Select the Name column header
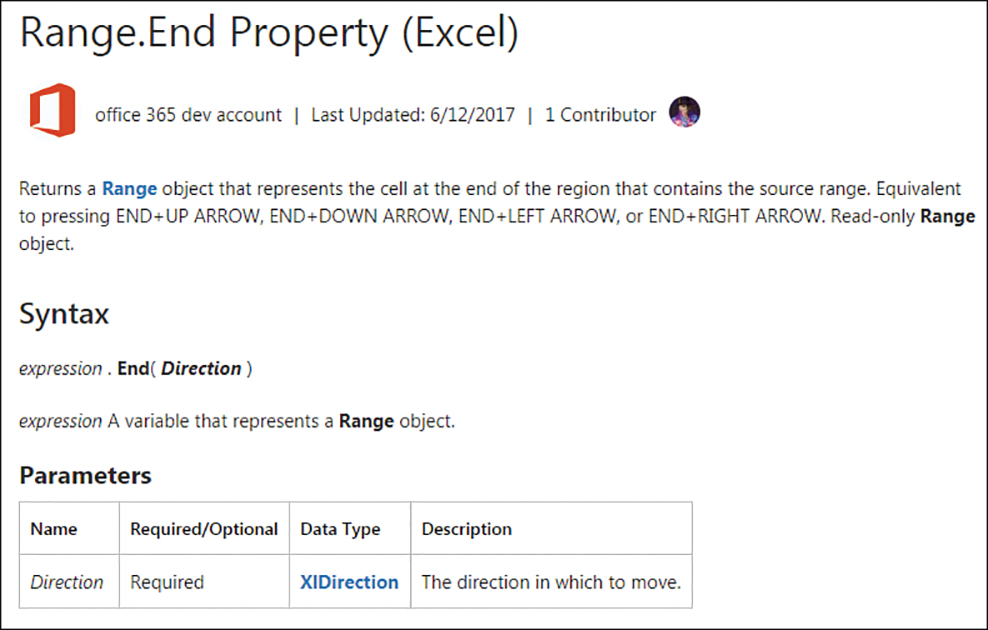 (54, 529)
